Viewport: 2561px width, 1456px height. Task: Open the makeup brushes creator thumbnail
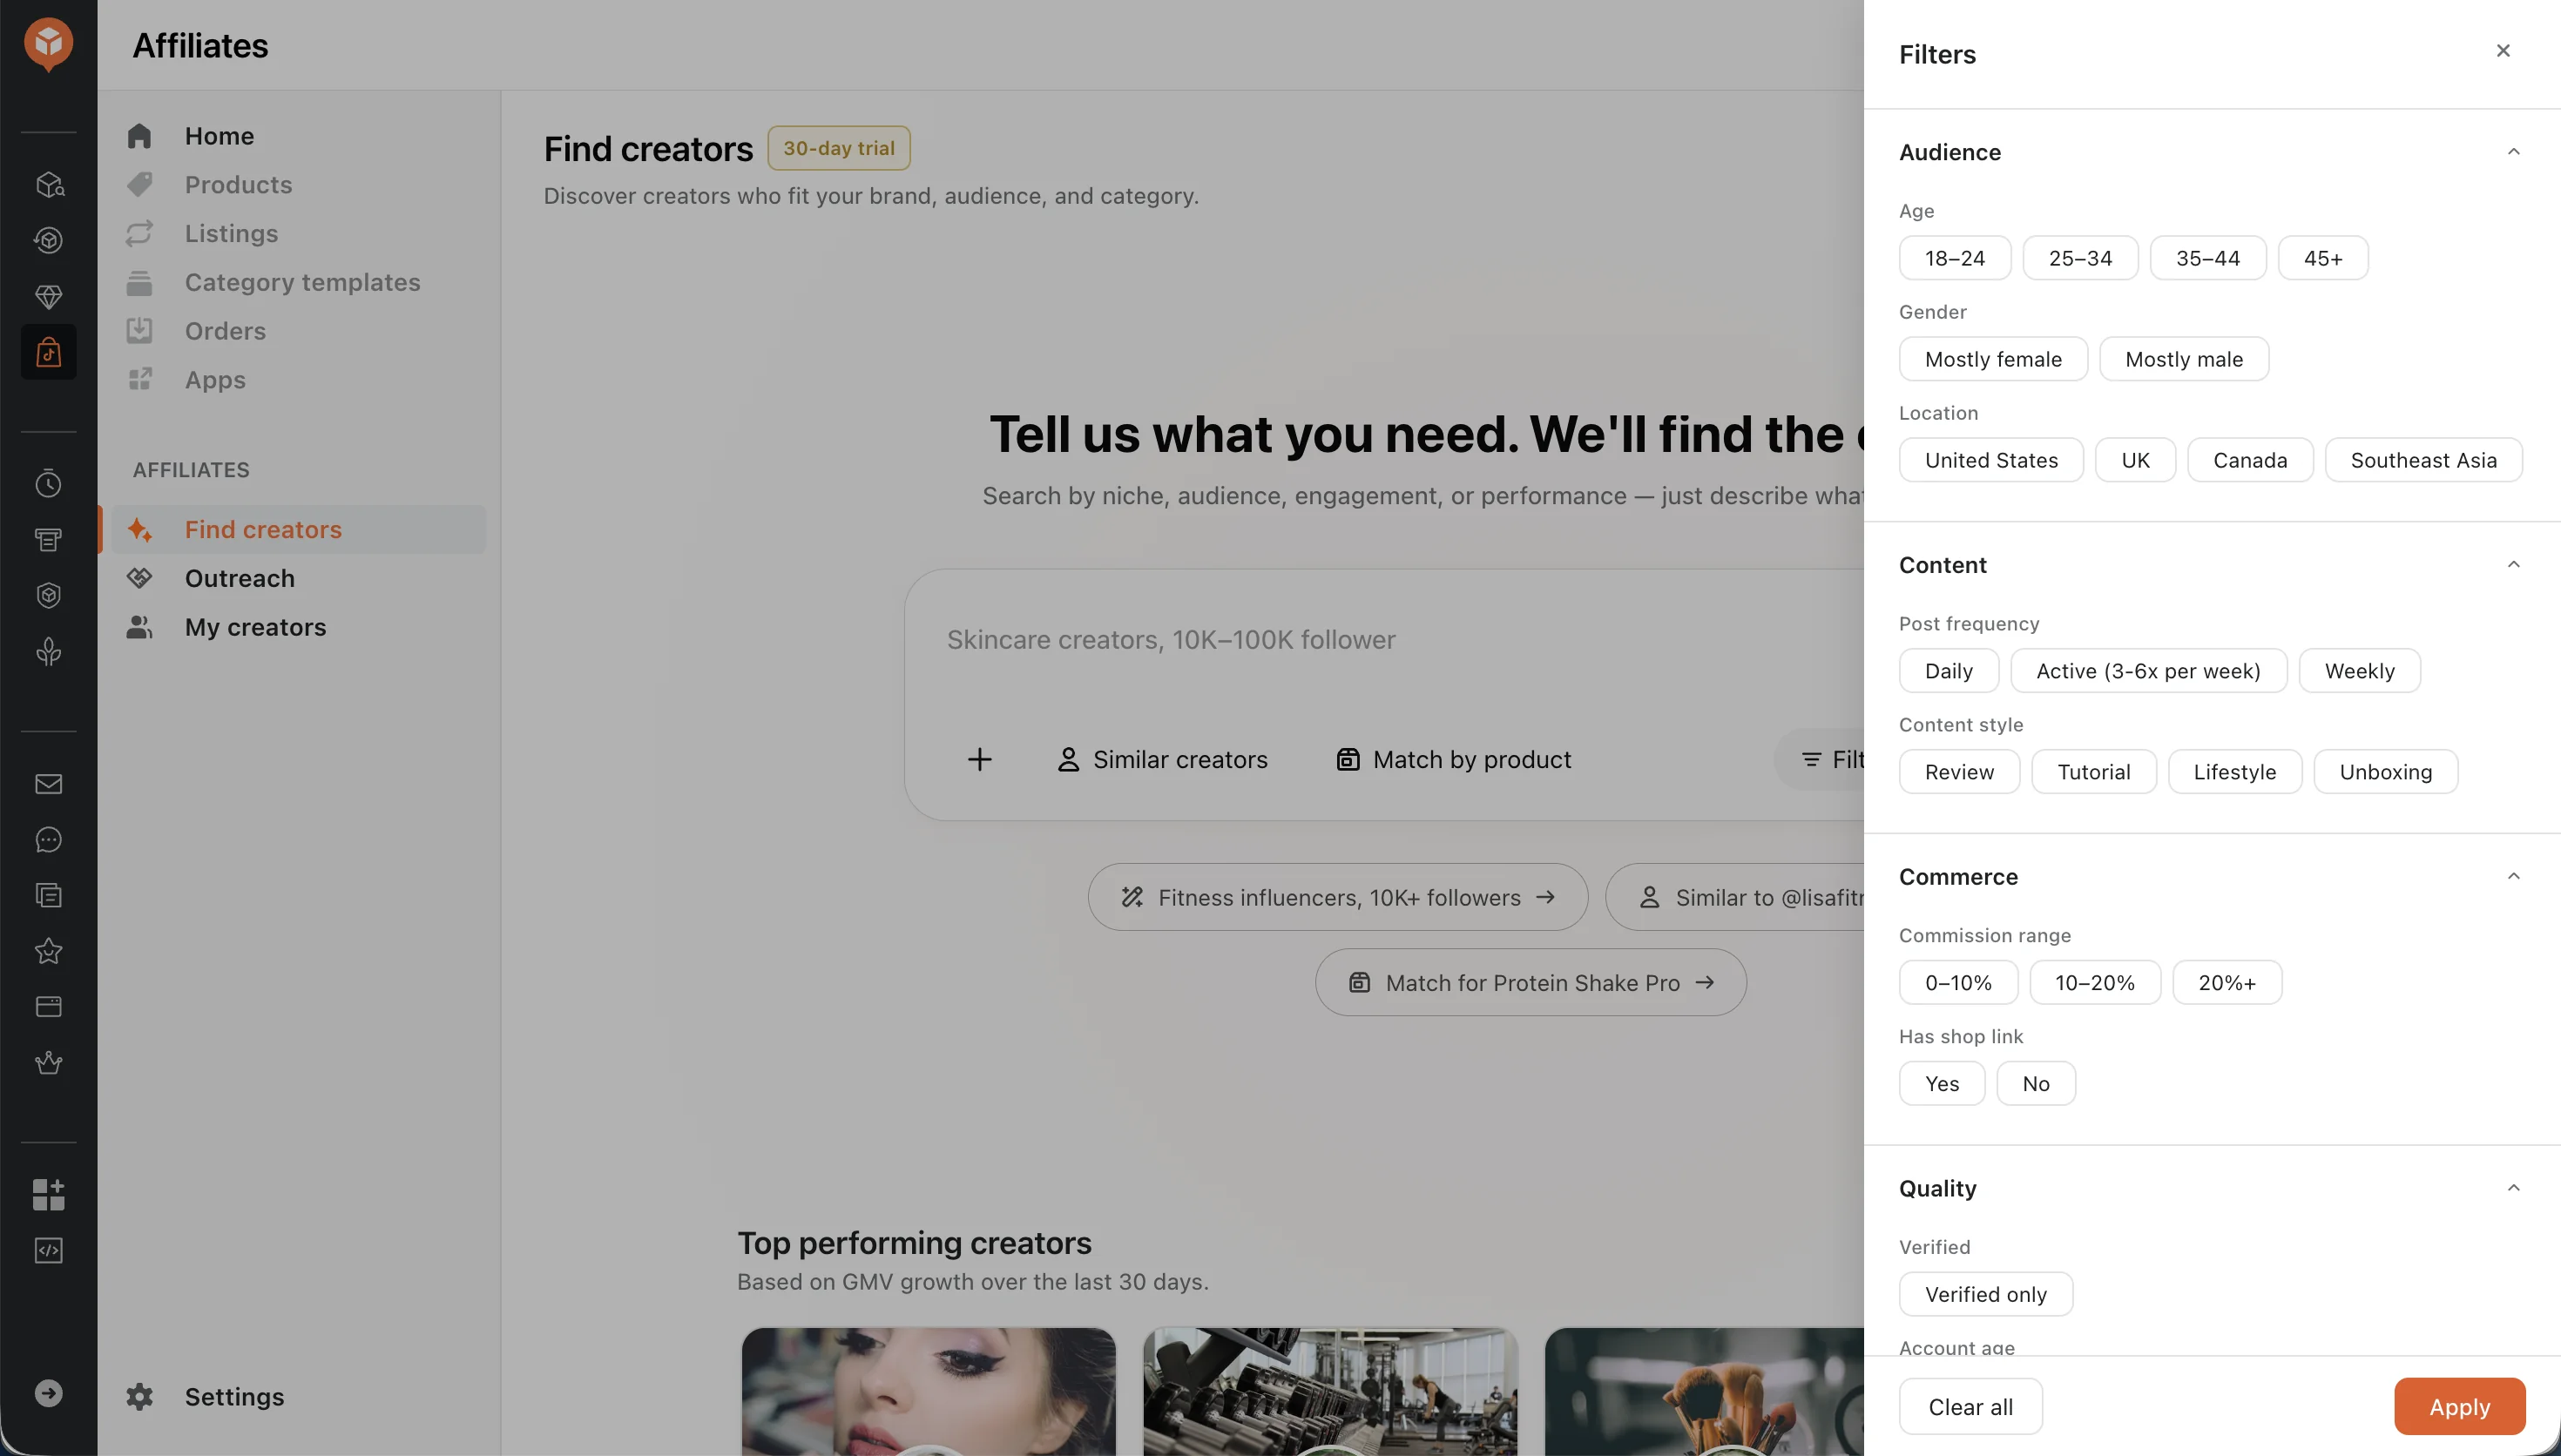point(1704,1391)
